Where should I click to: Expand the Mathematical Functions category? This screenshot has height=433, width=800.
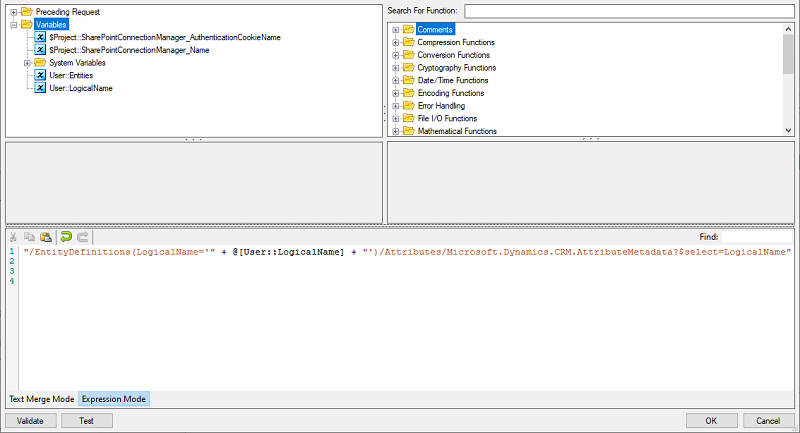click(395, 132)
